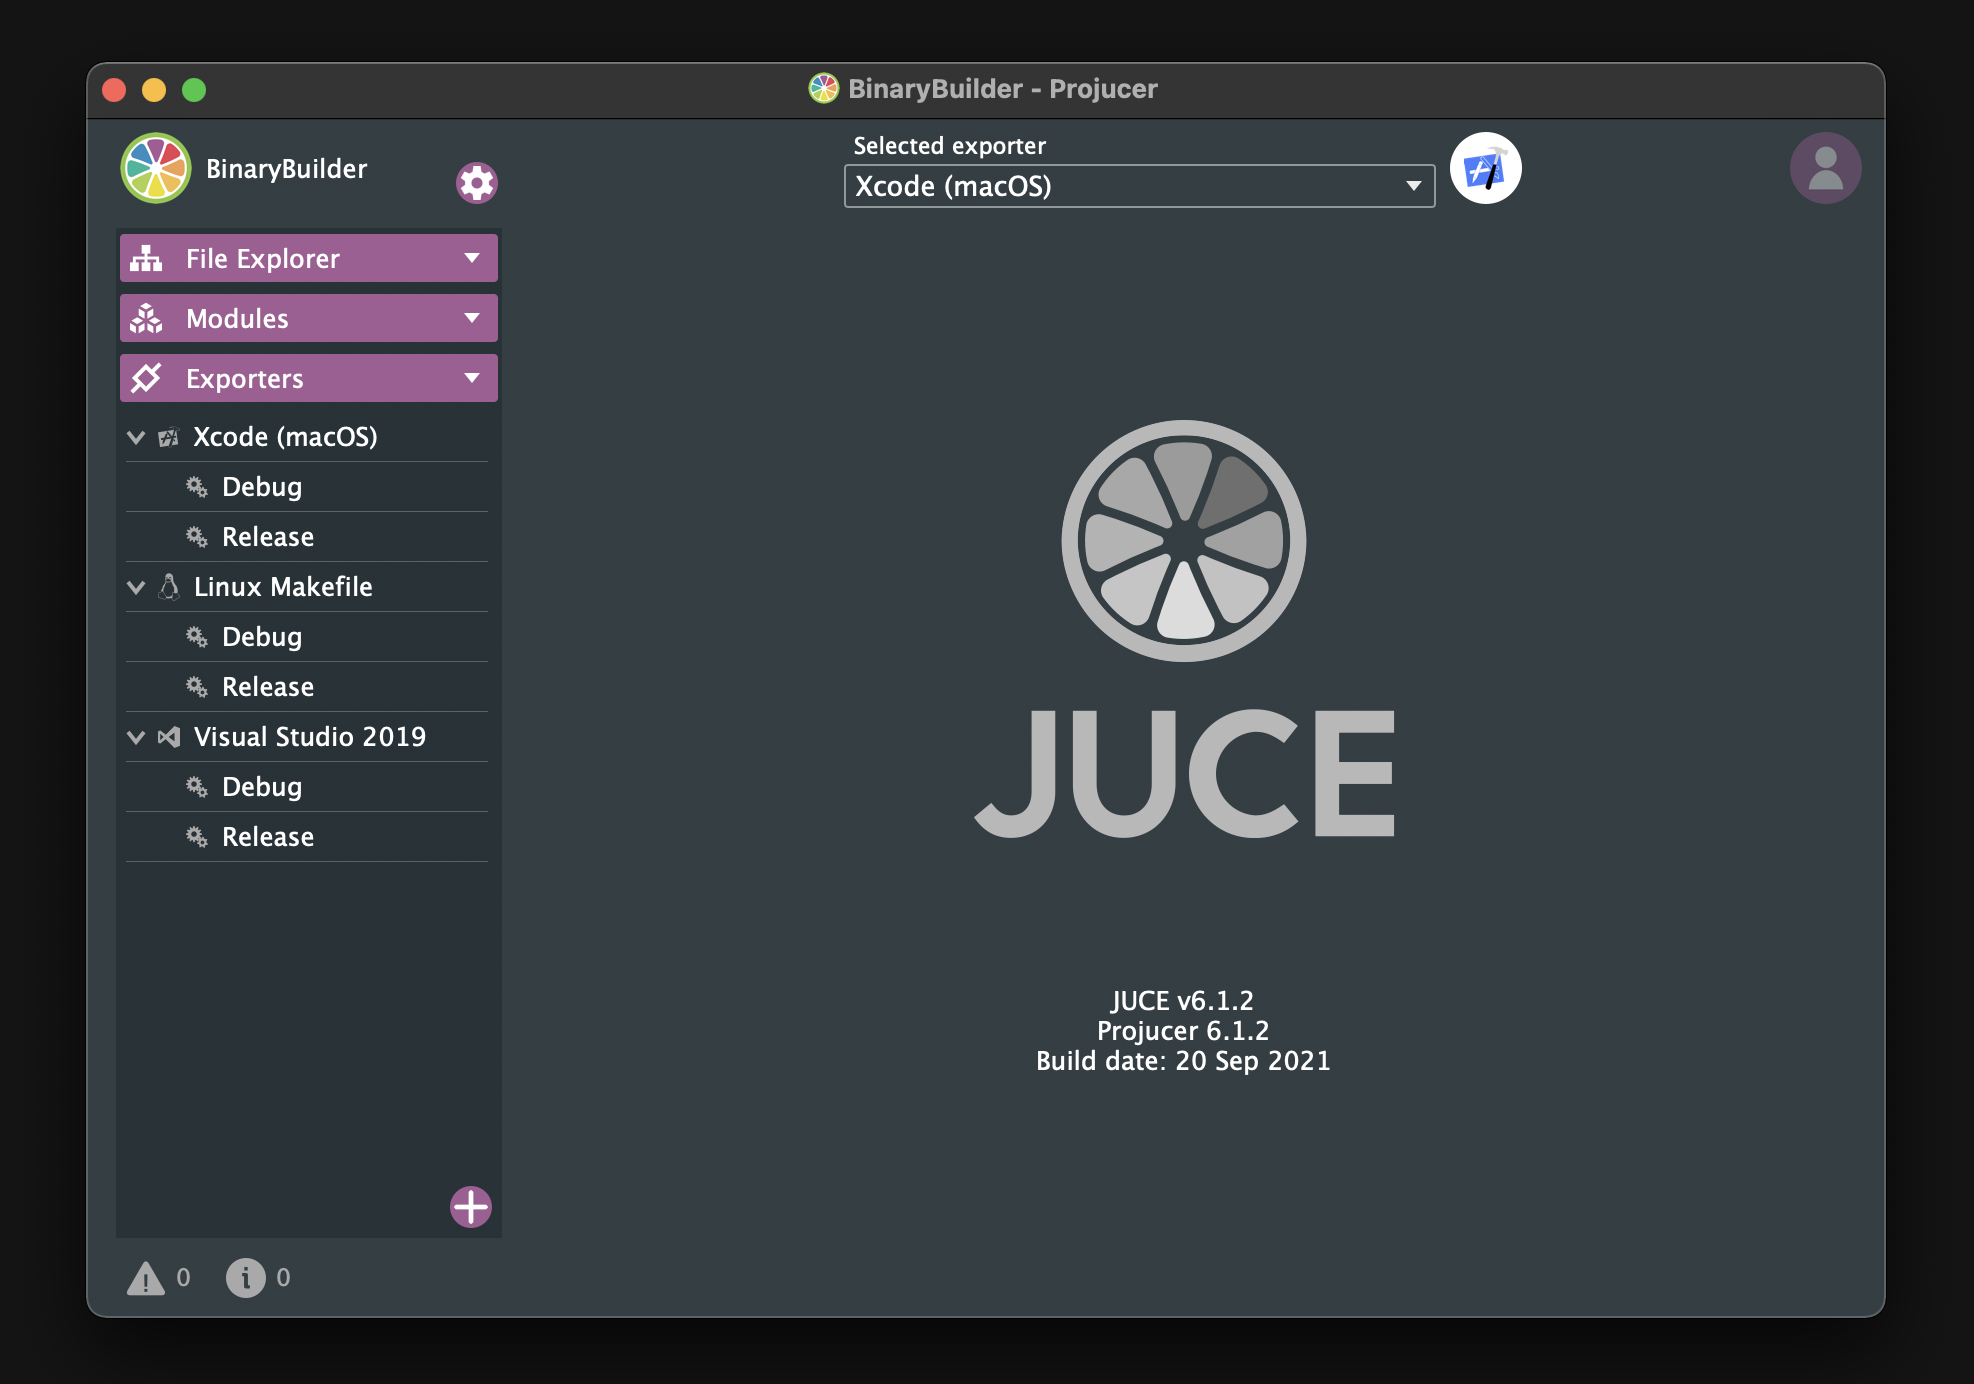1974x1384 pixels.
Task: Select Debug under Xcode (macOS)
Action: point(307,487)
